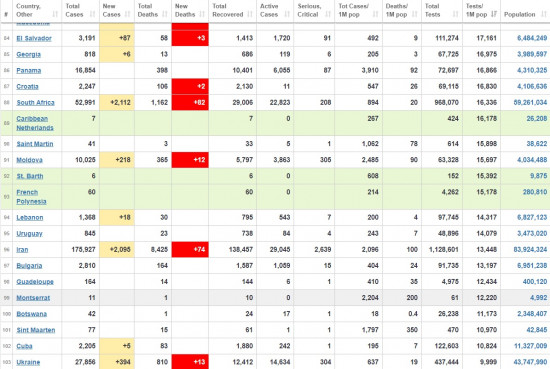Sort by Active Cases column arrows
The image size is (550, 369).
point(287,14)
